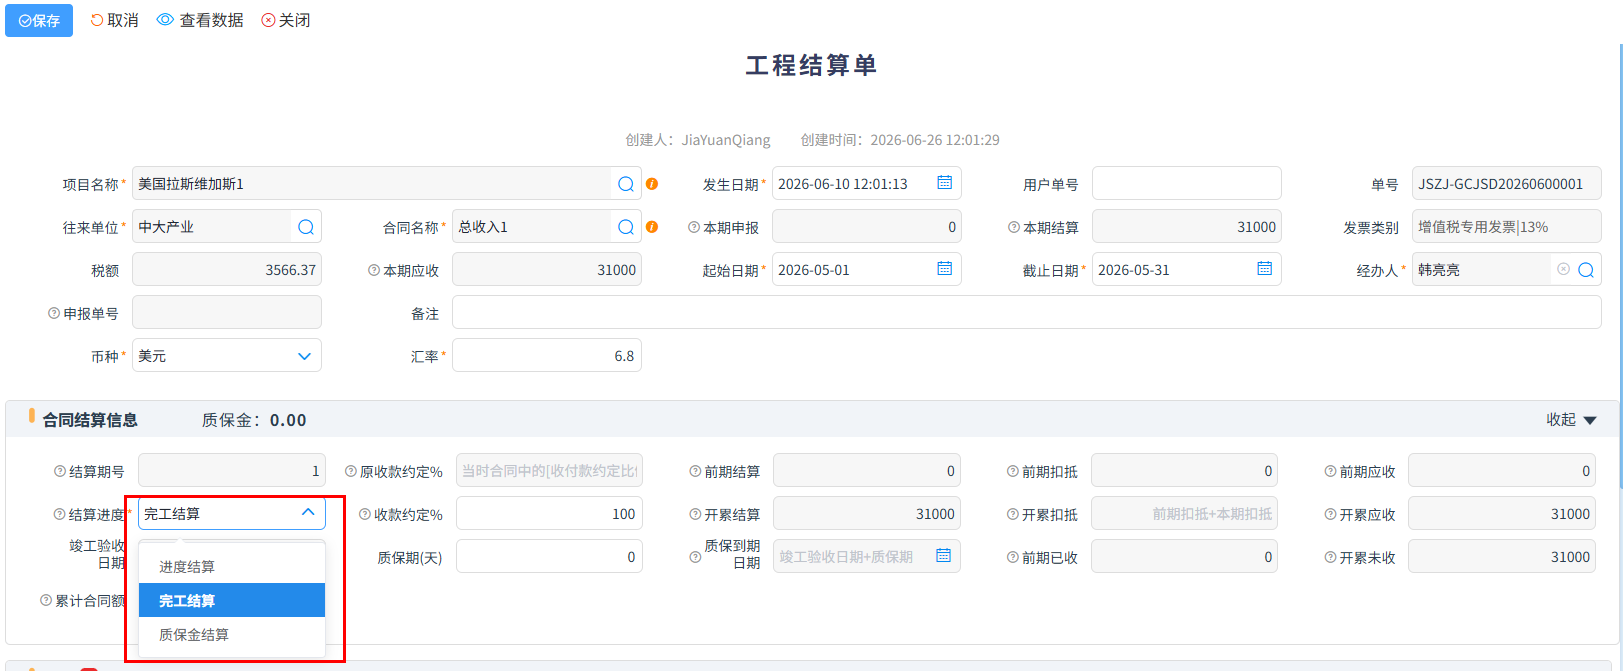Choose 质保金结算 from the dropdown list
The width and height of the screenshot is (1623, 671).
(232, 634)
